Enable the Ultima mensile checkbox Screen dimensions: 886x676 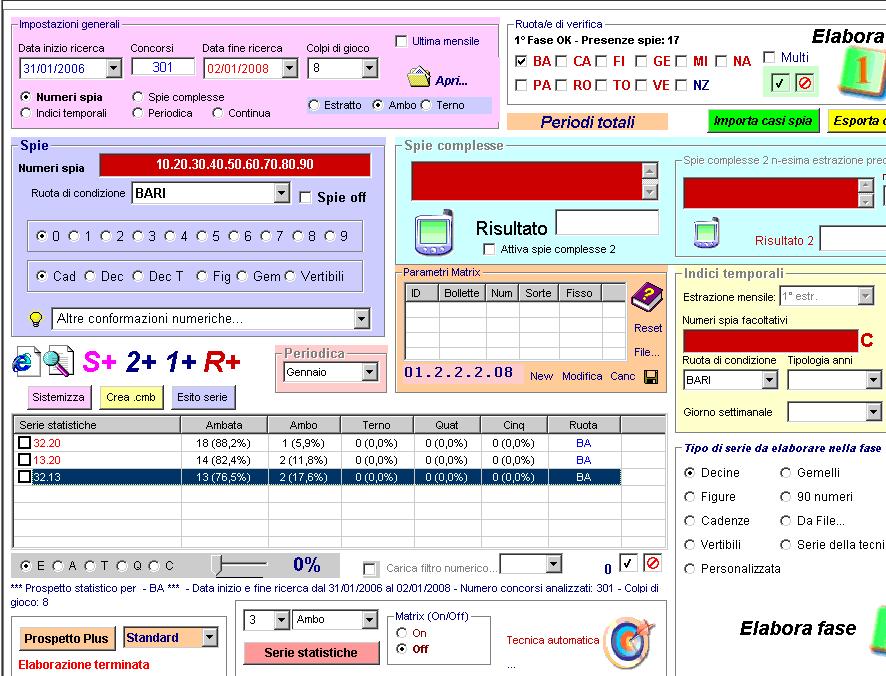click(401, 41)
